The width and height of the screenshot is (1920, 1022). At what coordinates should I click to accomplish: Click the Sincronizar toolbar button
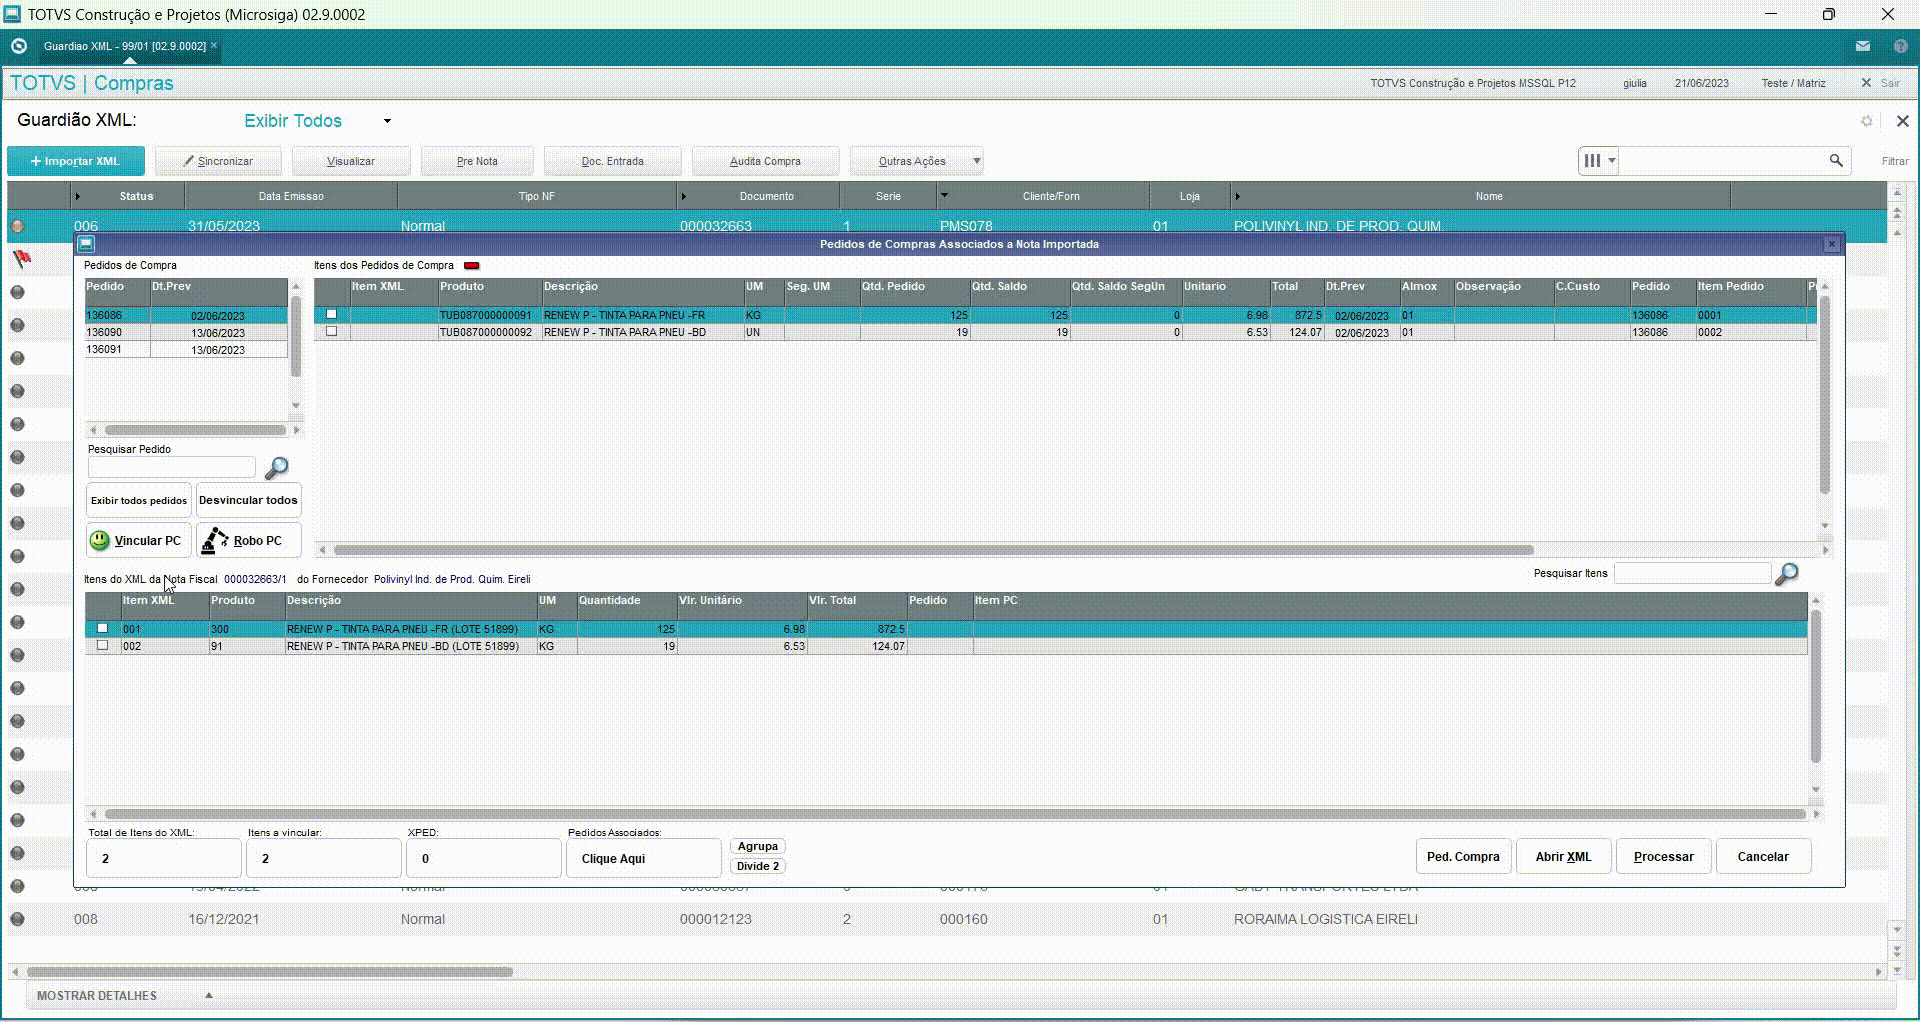point(218,161)
